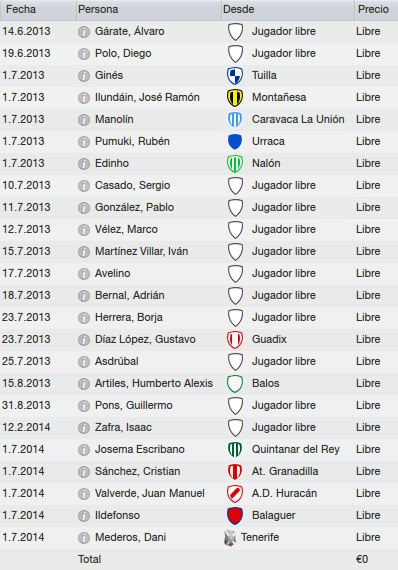398x570 pixels.
Task: Open the info icon beside Mederos, Dani
Action: 84,538
